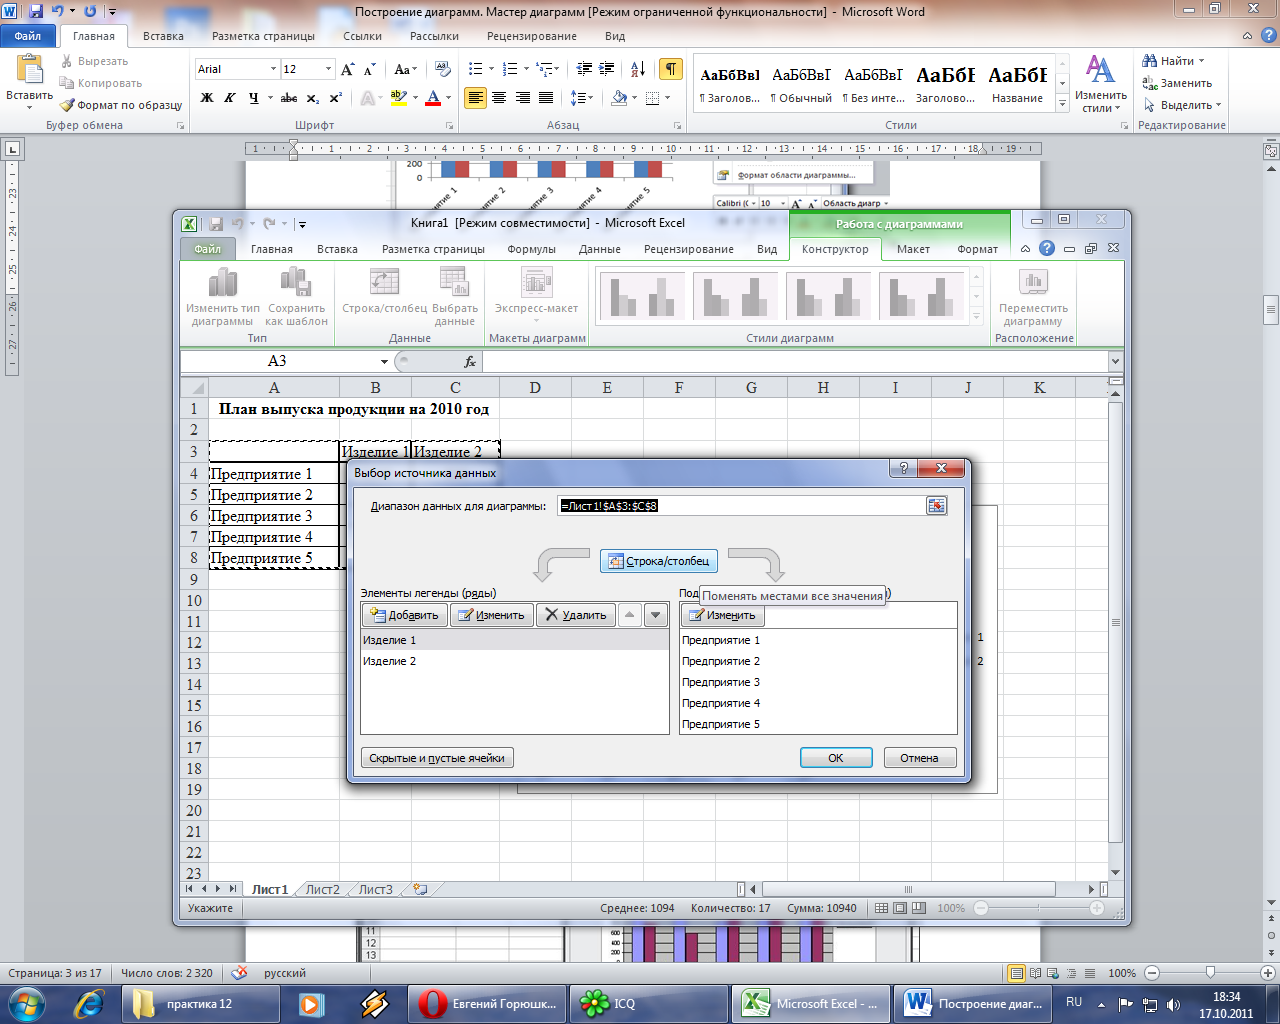The height and width of the screenshot is (1024, 1280).
Task: Open the Windows Start orb
Action: tap(25, 1003)
